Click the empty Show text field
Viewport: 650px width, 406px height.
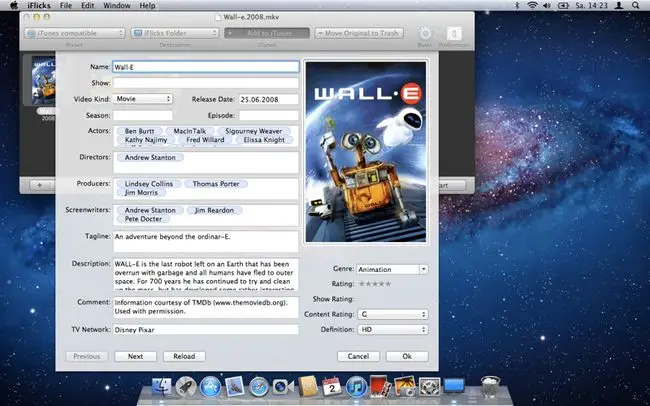(x=206, y=83)
